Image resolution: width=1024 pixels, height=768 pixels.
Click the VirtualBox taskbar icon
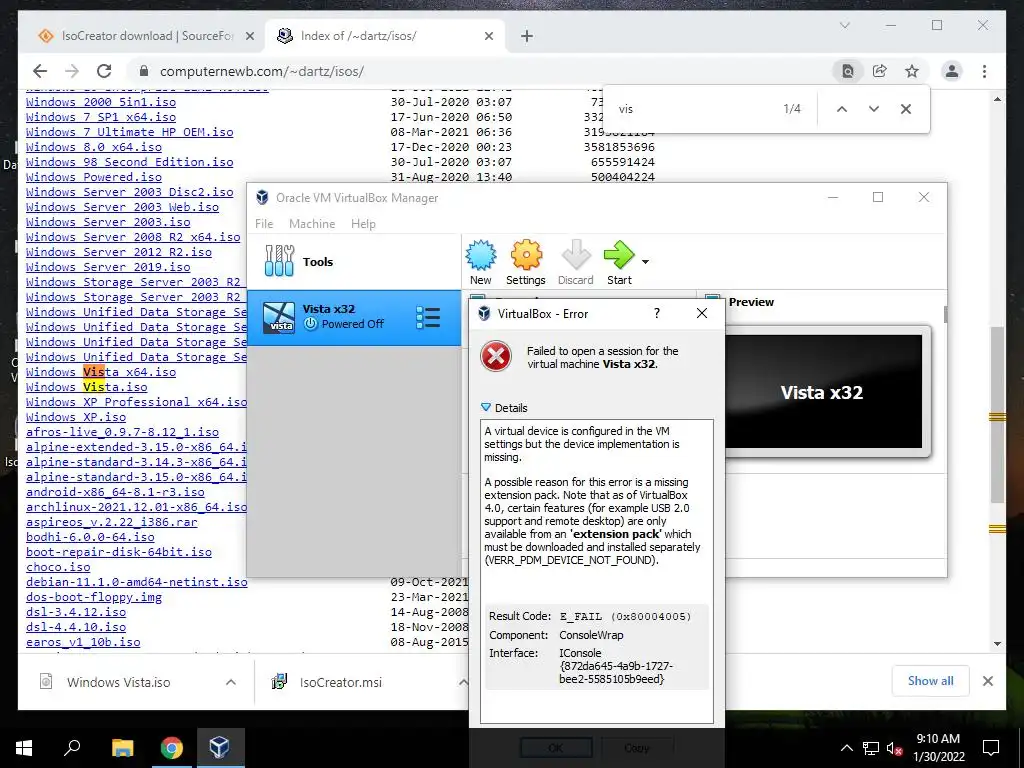219,748
